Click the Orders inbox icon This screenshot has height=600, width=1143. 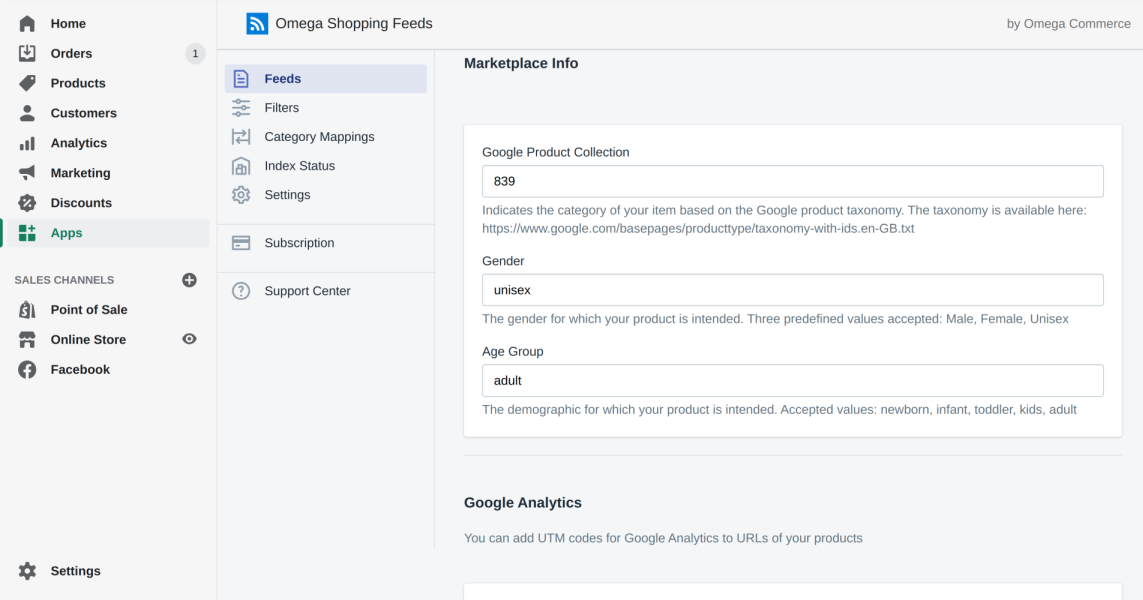pos(27,53)
